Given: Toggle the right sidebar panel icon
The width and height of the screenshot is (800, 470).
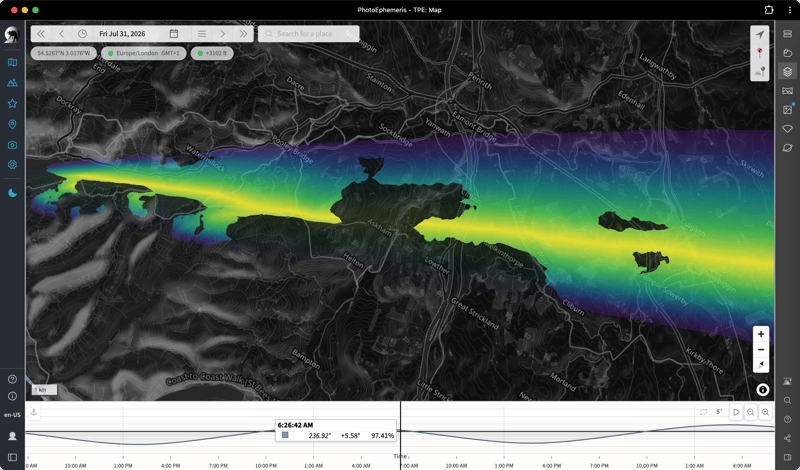Looking at the screenshot, I should [787, 457].
